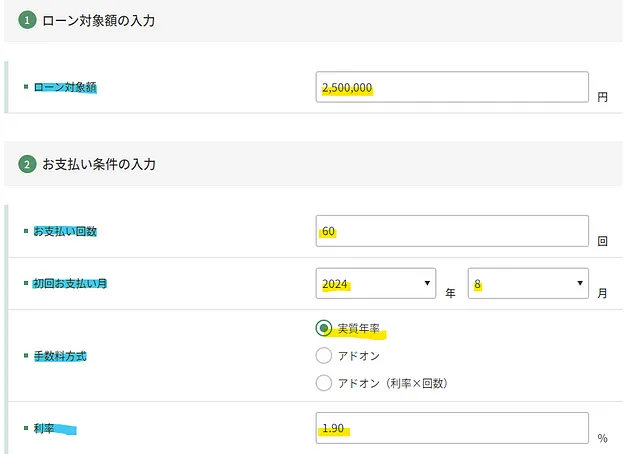Select the アドオン（利率×回数） radio button
This screenshot has width=640, height=454.
323,382
